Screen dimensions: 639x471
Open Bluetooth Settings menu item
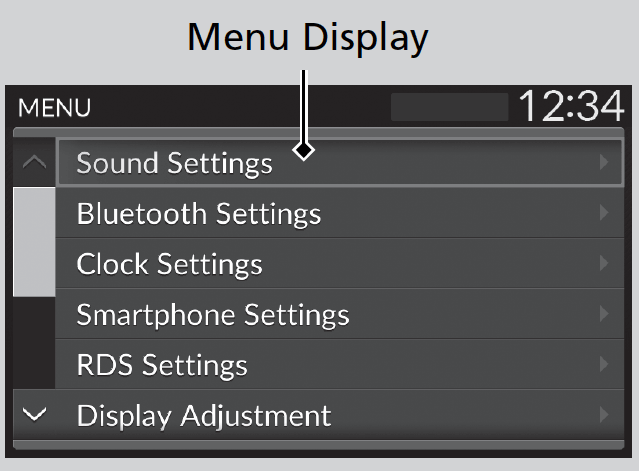click(x=199, y=214)
